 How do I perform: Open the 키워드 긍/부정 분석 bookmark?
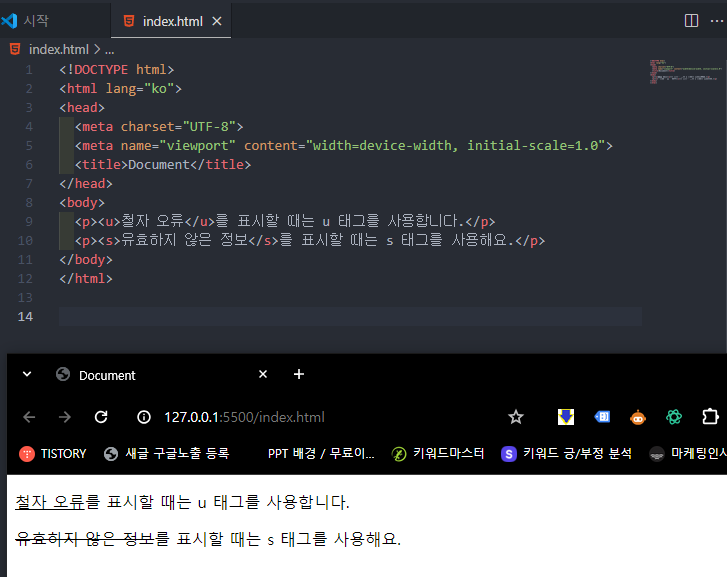pos(567,454)
